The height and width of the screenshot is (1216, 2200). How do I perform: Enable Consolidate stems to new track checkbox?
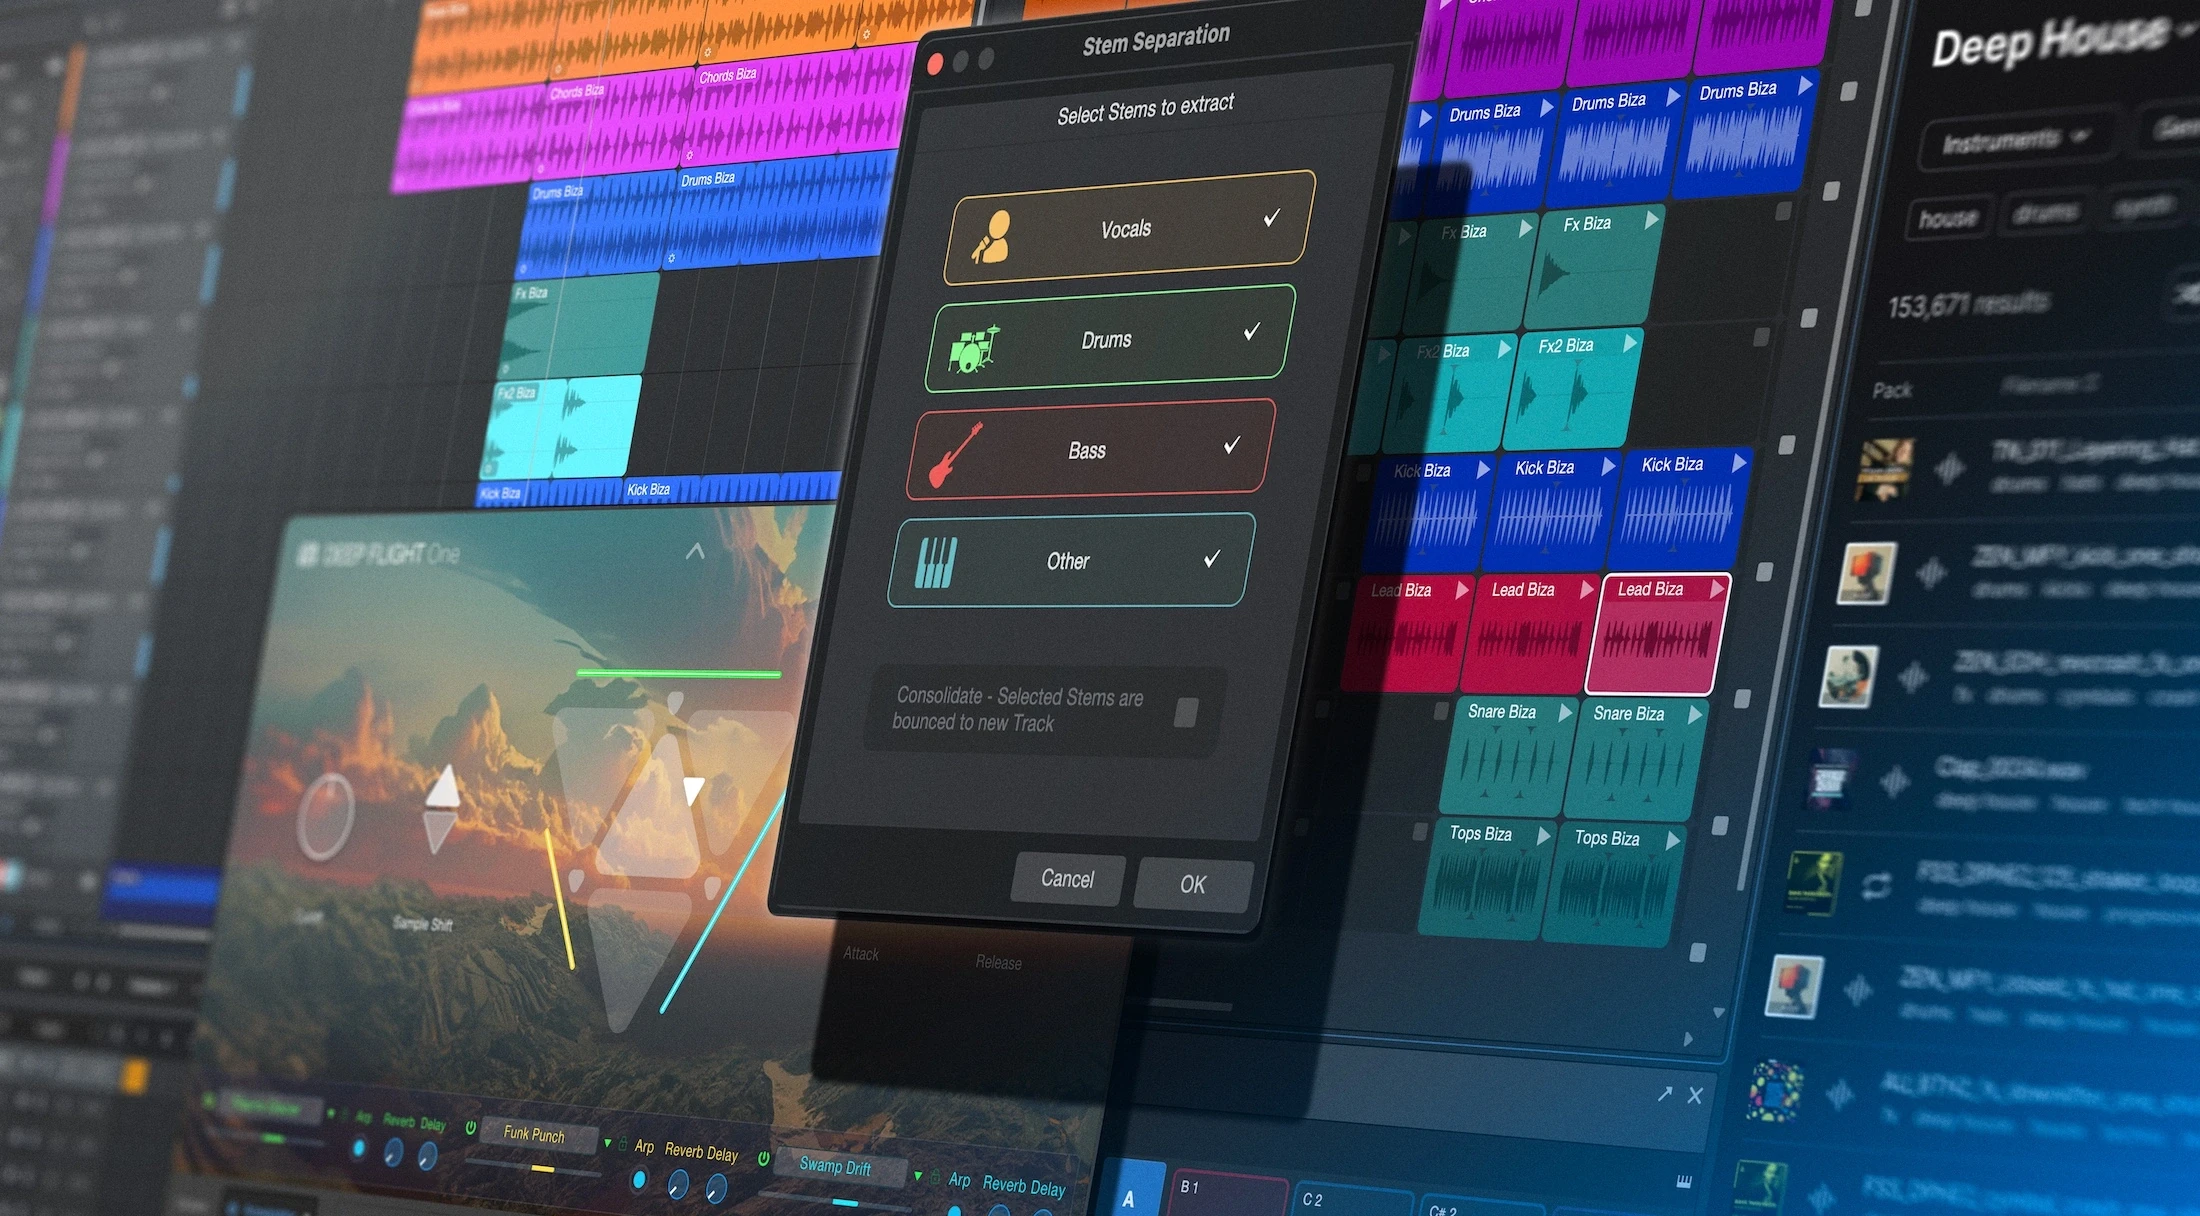tap(1186, 713)
